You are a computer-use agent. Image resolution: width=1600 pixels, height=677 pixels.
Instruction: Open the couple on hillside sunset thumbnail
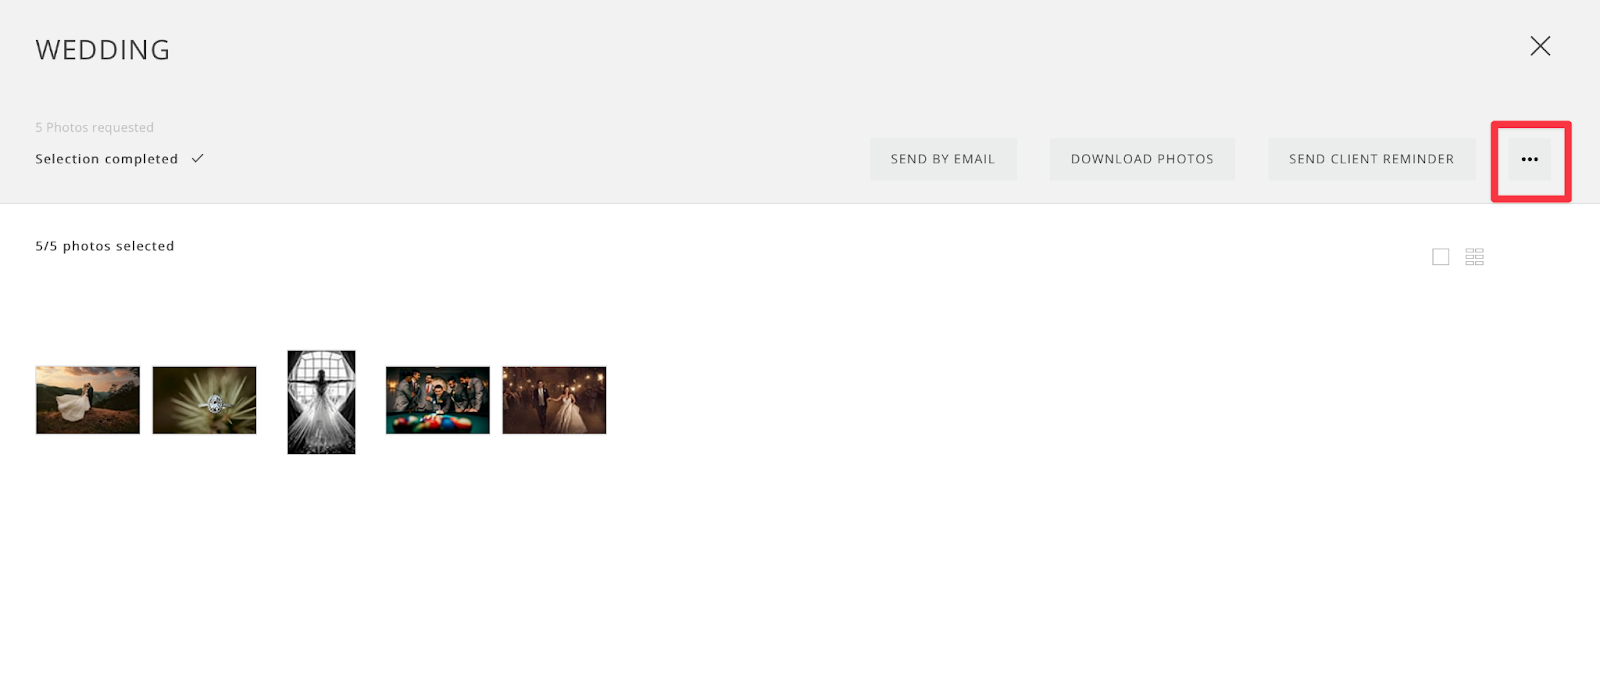point(88,400)
